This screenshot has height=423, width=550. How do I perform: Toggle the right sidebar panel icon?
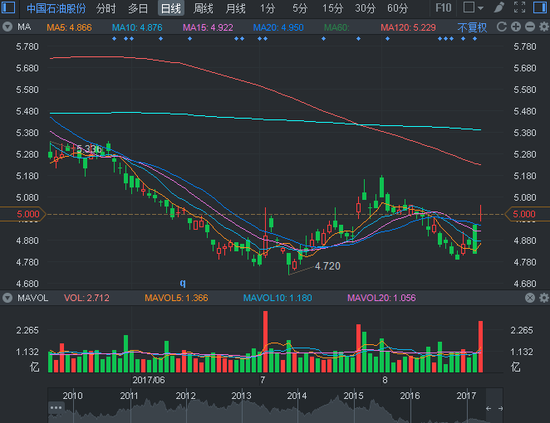point(540,7)
